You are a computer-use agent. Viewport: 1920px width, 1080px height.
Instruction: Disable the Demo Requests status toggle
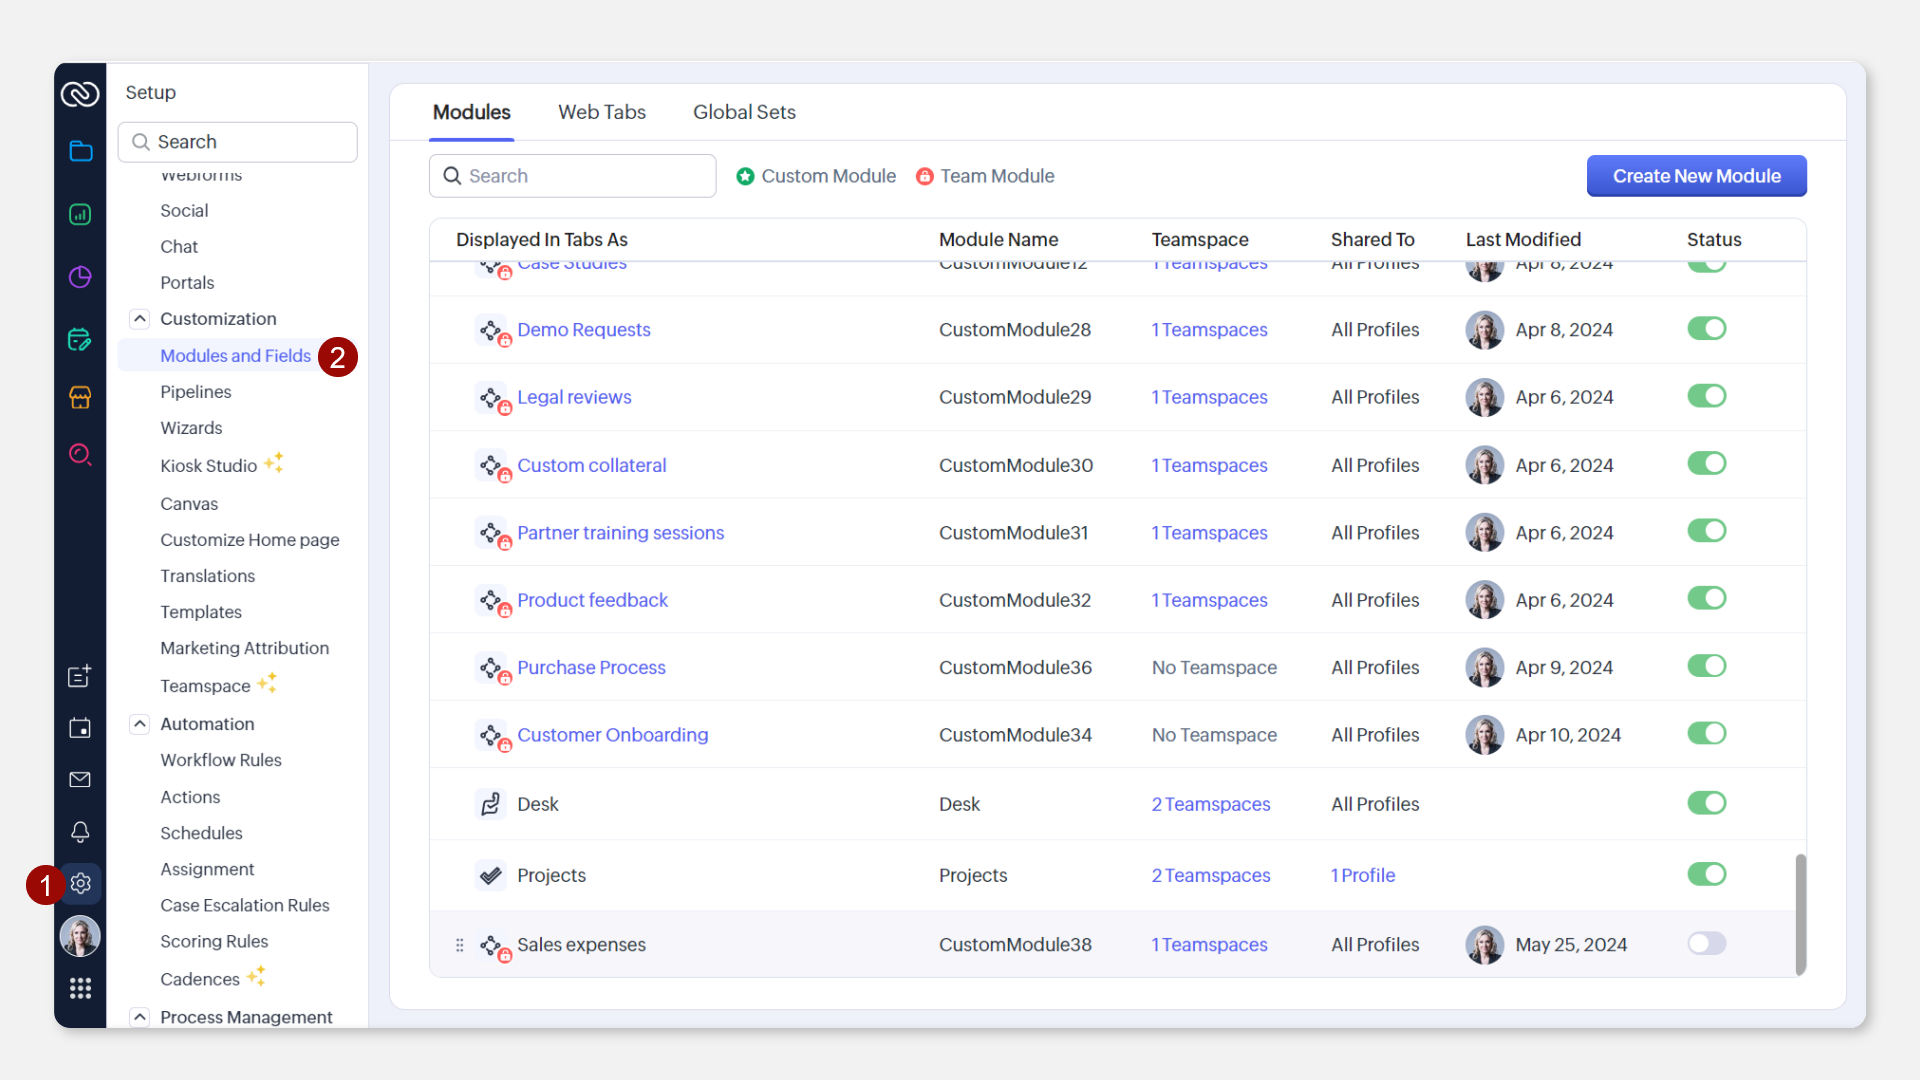click(x=1706, y=329)
